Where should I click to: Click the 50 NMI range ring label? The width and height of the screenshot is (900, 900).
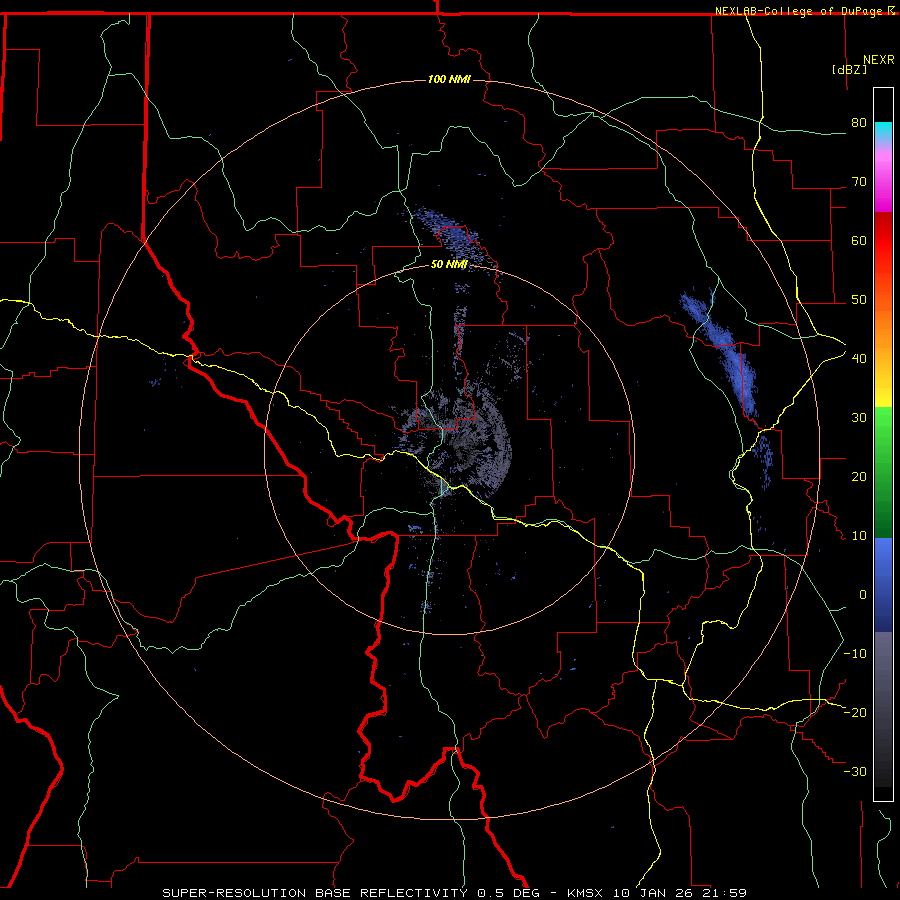coord(449,264)
